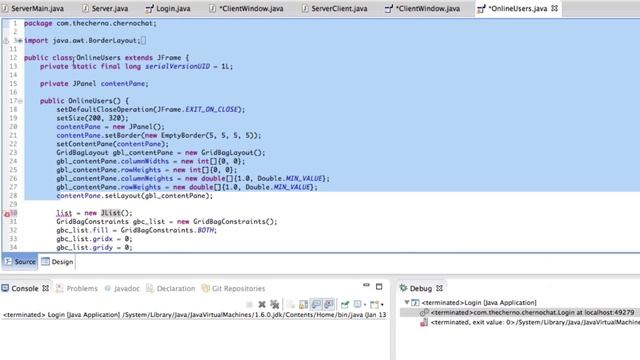Open the Declaration view tab

coord(171,288)
